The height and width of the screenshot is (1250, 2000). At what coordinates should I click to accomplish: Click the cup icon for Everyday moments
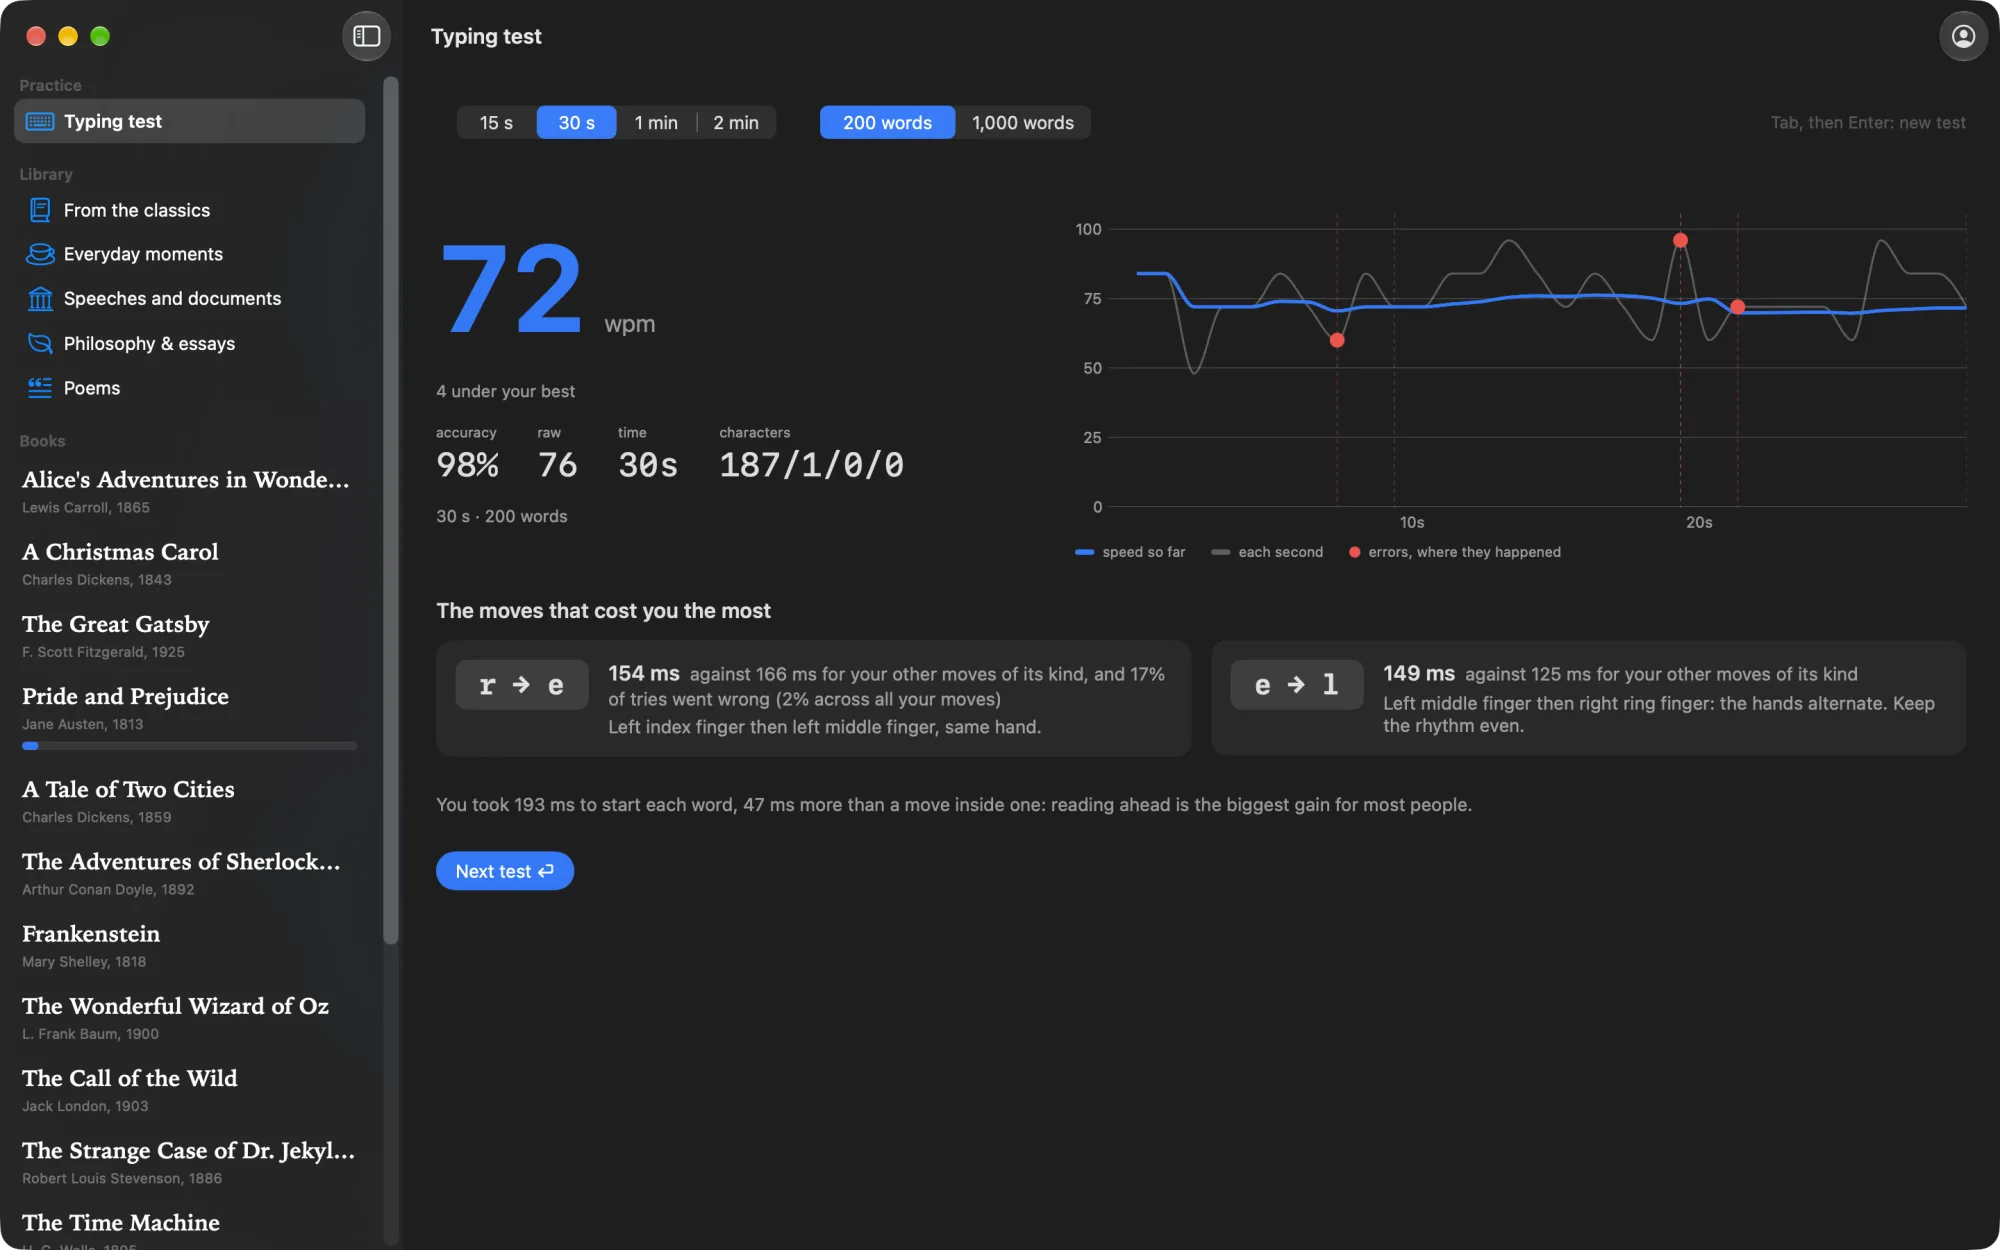pos(40,254)
